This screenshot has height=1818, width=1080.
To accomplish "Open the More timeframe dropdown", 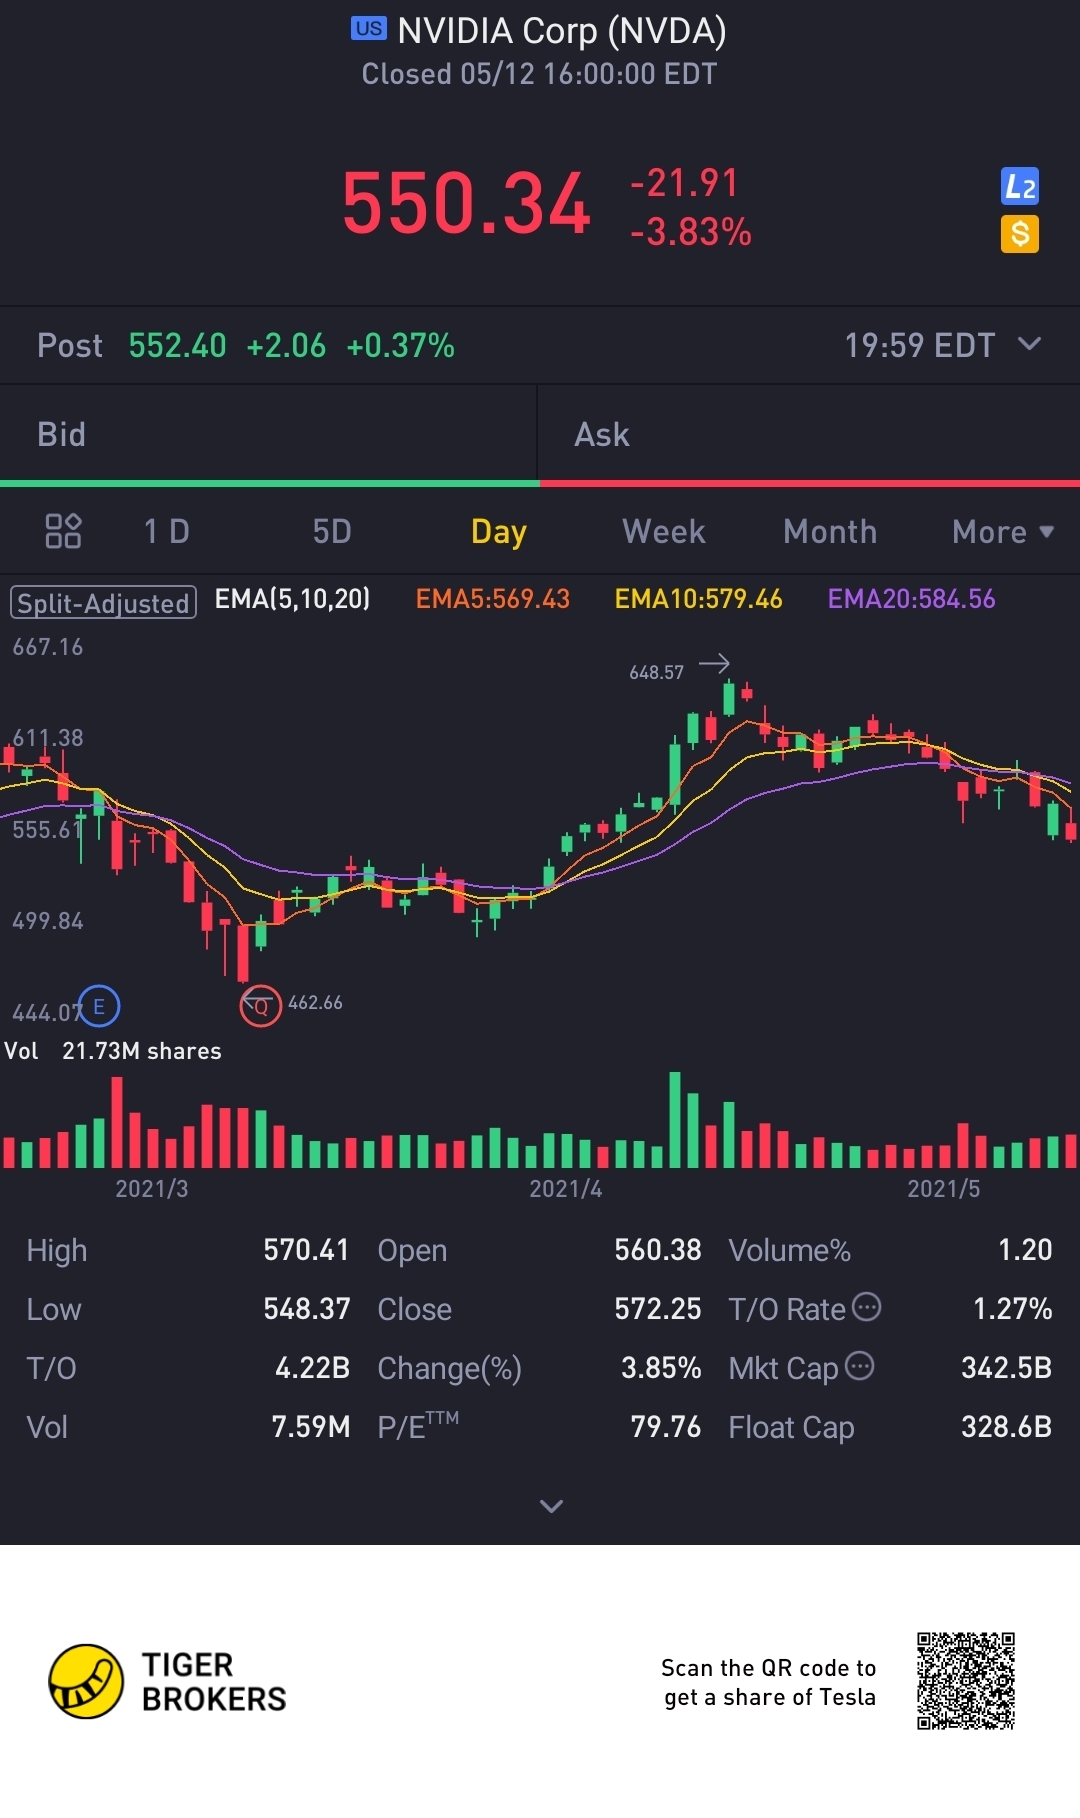I will coord(1003,532).
